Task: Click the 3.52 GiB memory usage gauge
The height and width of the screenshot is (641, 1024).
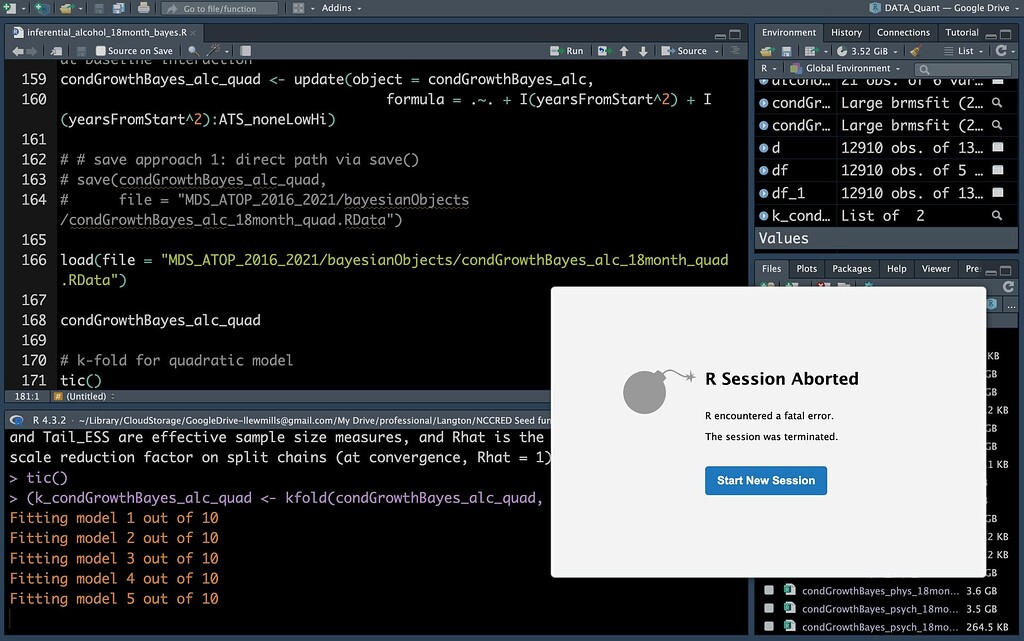Action: point(864,50)
